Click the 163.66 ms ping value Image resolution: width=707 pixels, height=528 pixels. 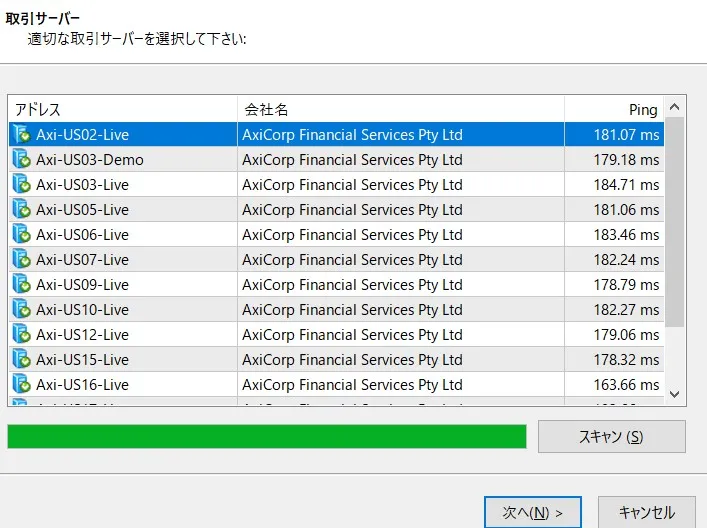[x=626, y=385]
